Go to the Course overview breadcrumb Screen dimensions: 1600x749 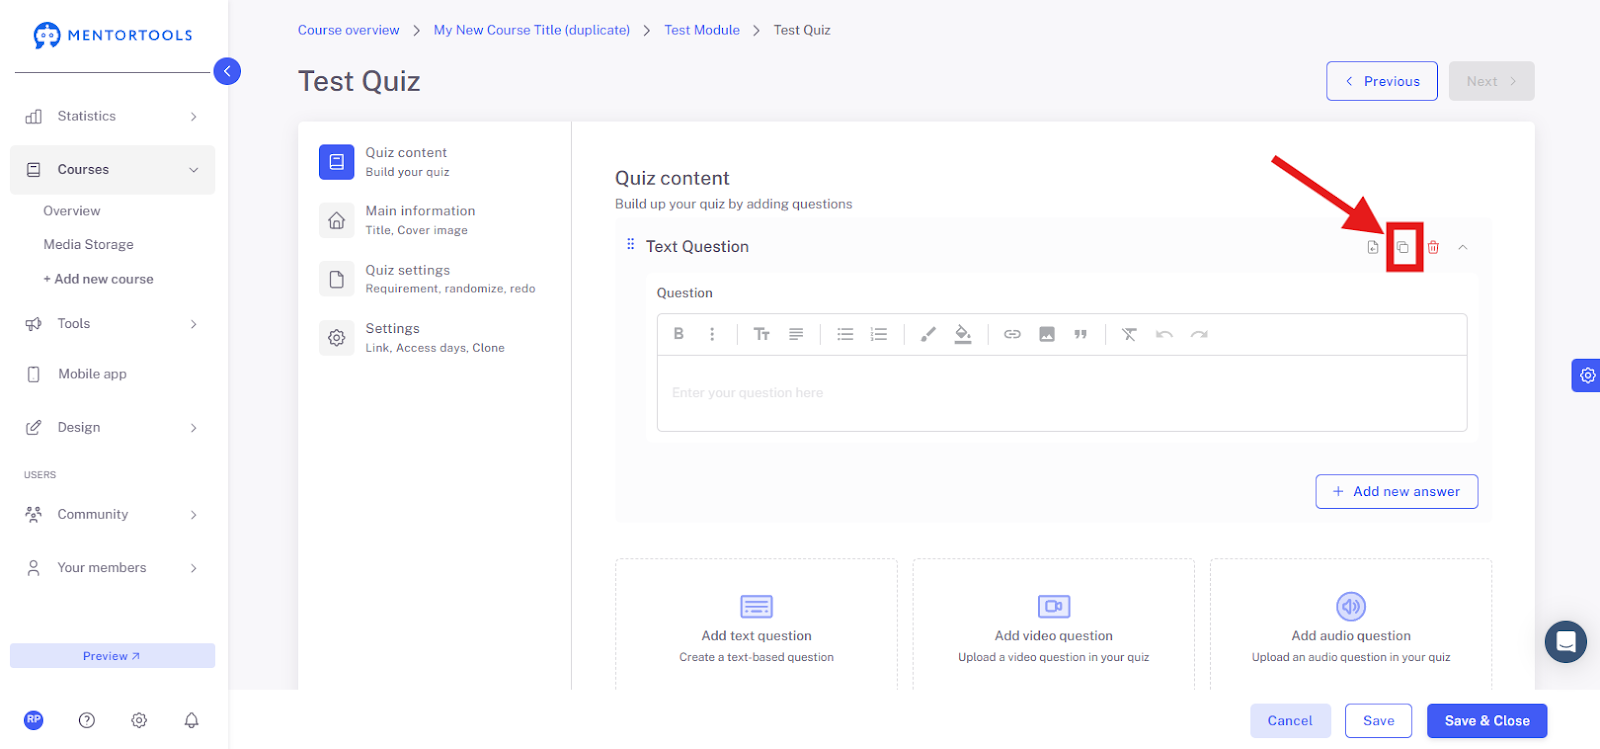tap(348, 30)
